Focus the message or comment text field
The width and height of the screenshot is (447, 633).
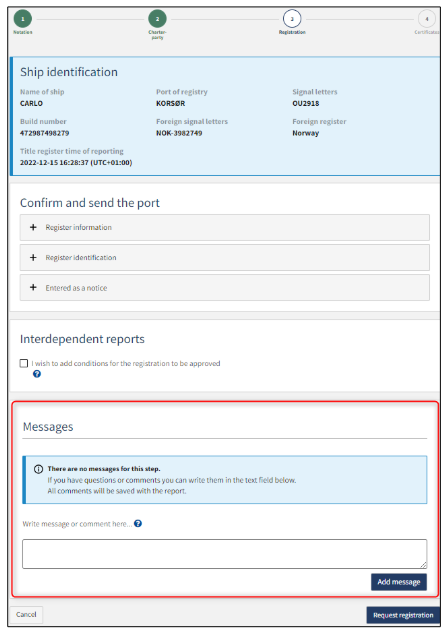click(x=225, y=553)
